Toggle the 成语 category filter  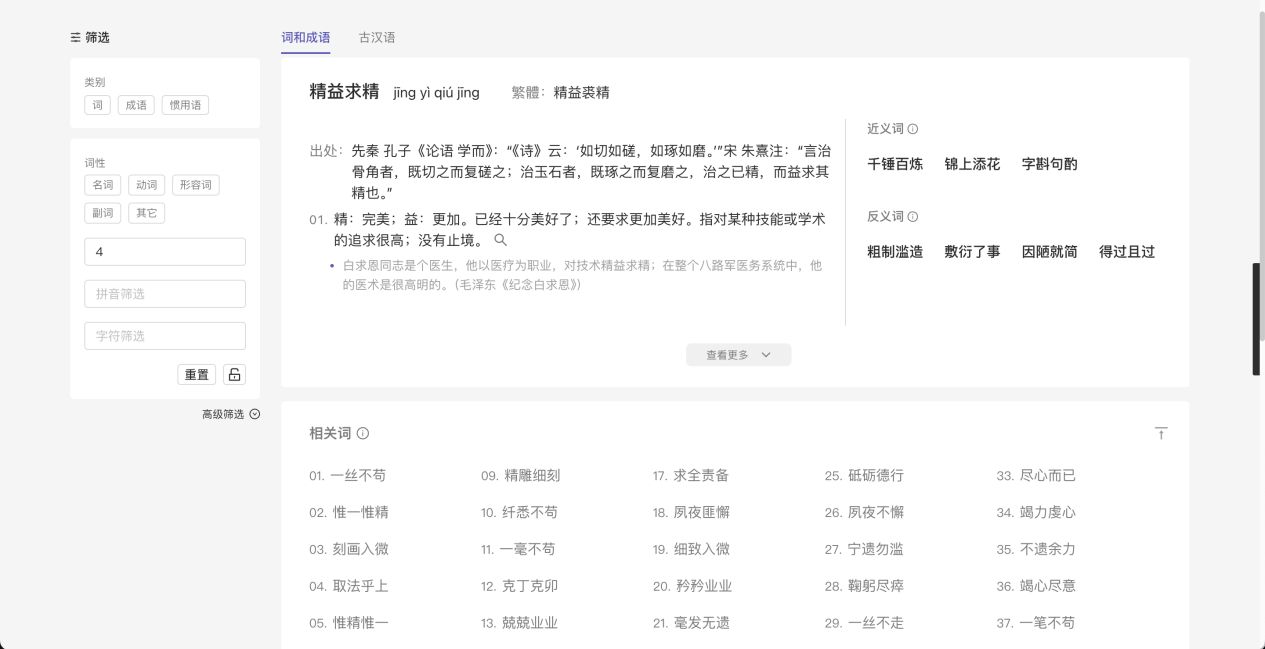136,105
